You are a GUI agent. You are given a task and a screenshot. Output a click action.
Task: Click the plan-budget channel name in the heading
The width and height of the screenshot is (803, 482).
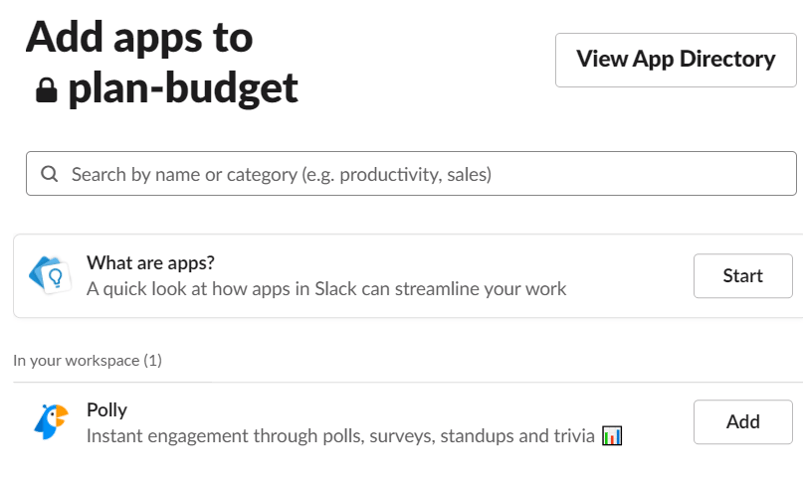click(183, 89)
